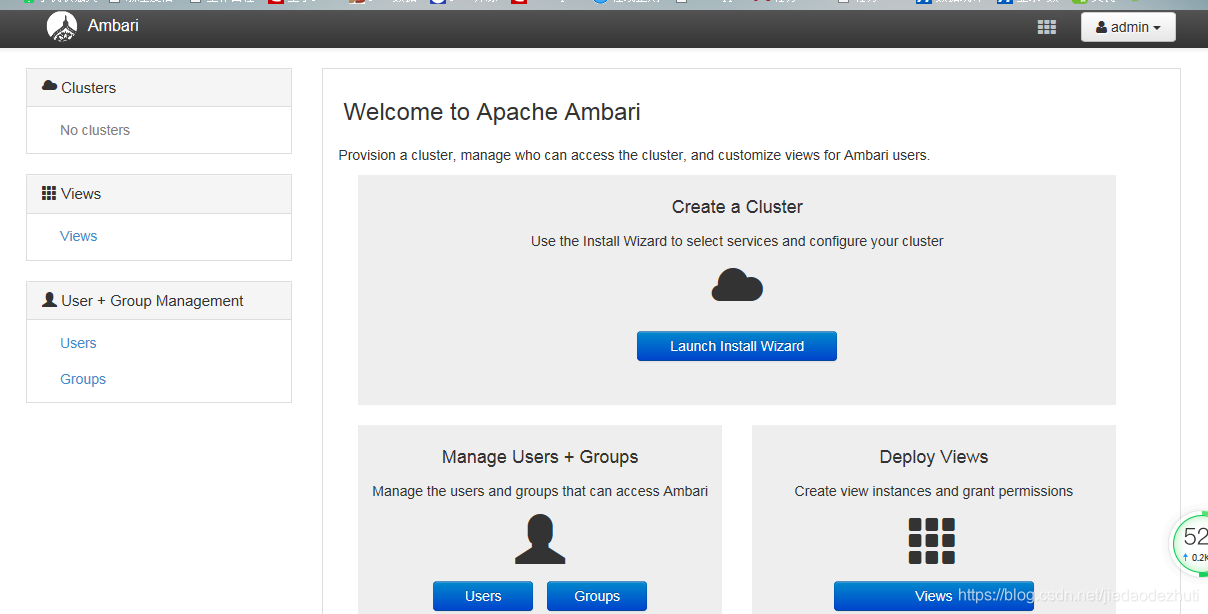The width and height of the screenshot is (1208, 614).
Task: Open the Groups link in sidebar
Action: click(x=83, y=379)
